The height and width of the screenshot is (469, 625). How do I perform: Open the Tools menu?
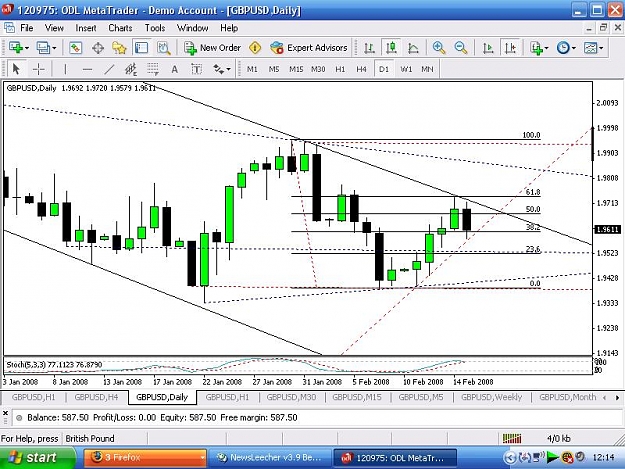pos(155,28)
